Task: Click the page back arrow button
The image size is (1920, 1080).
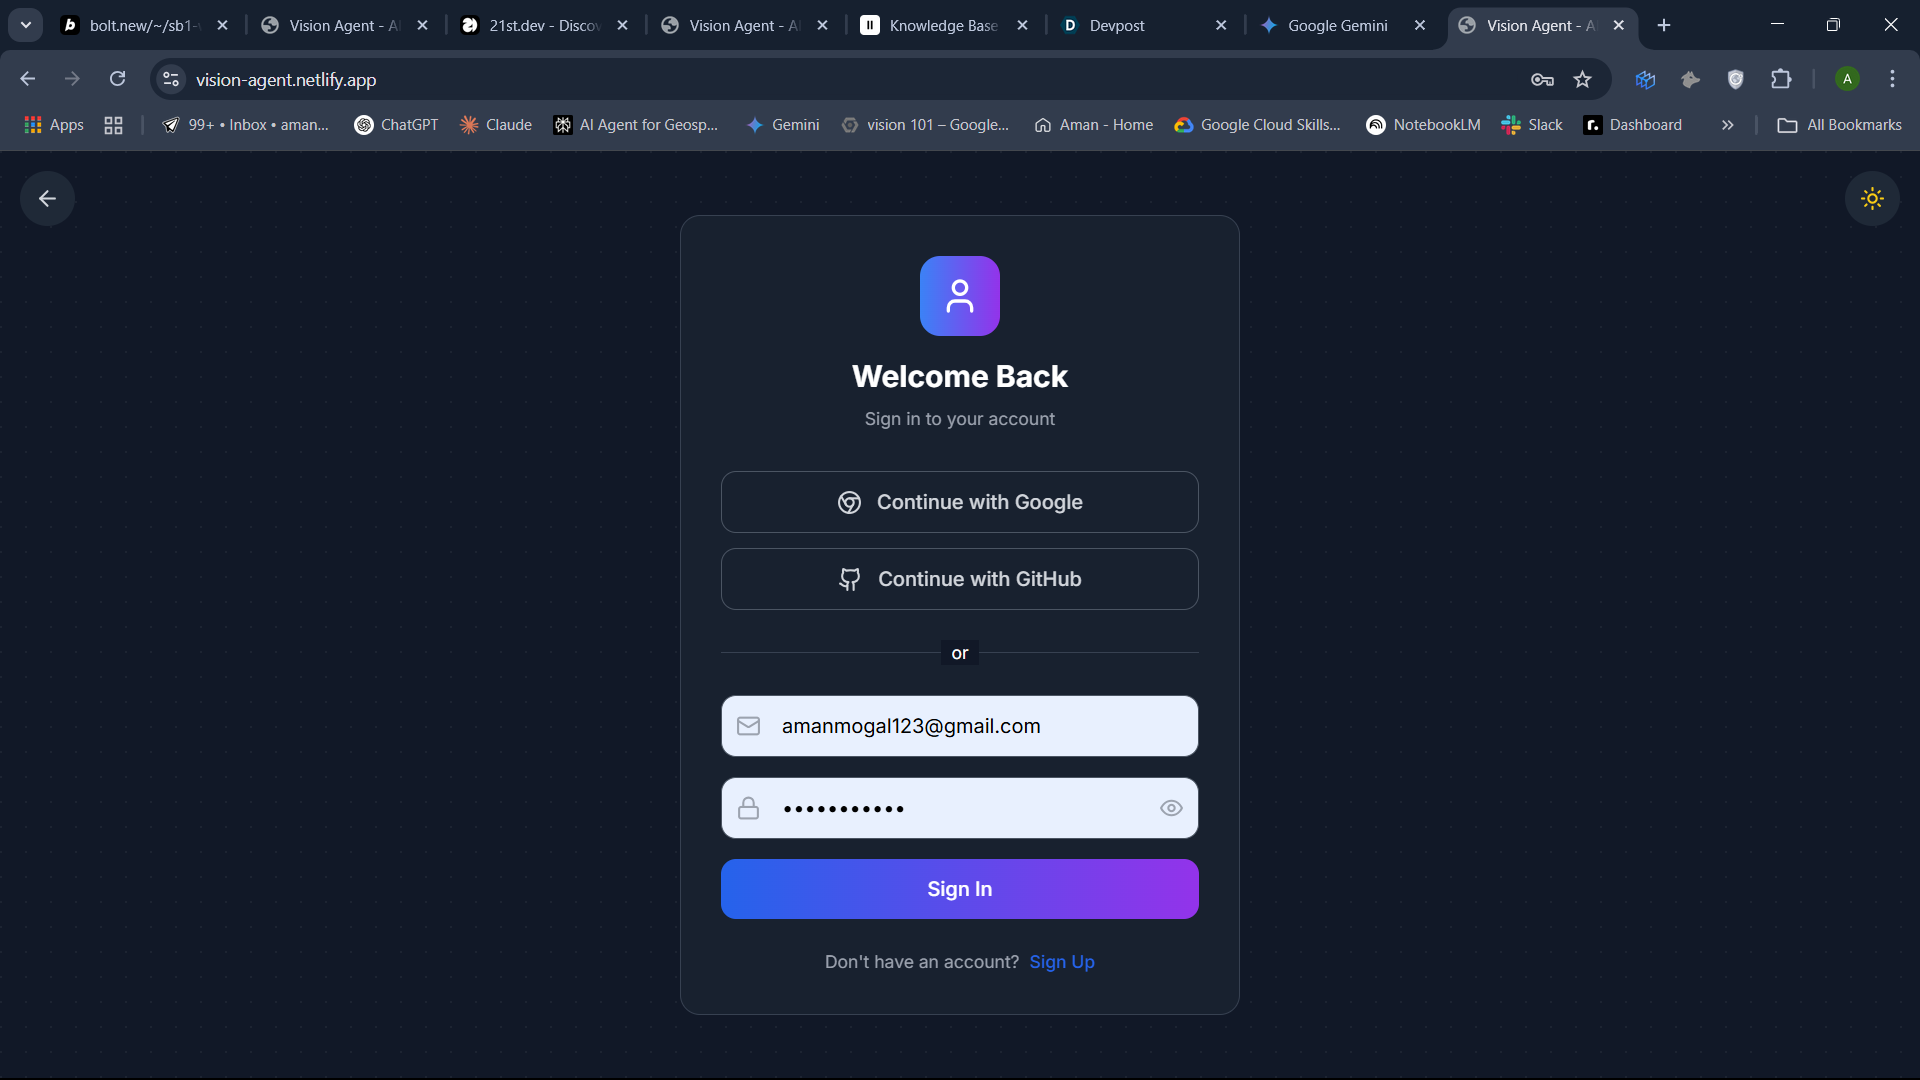Action: pos(47,198)
